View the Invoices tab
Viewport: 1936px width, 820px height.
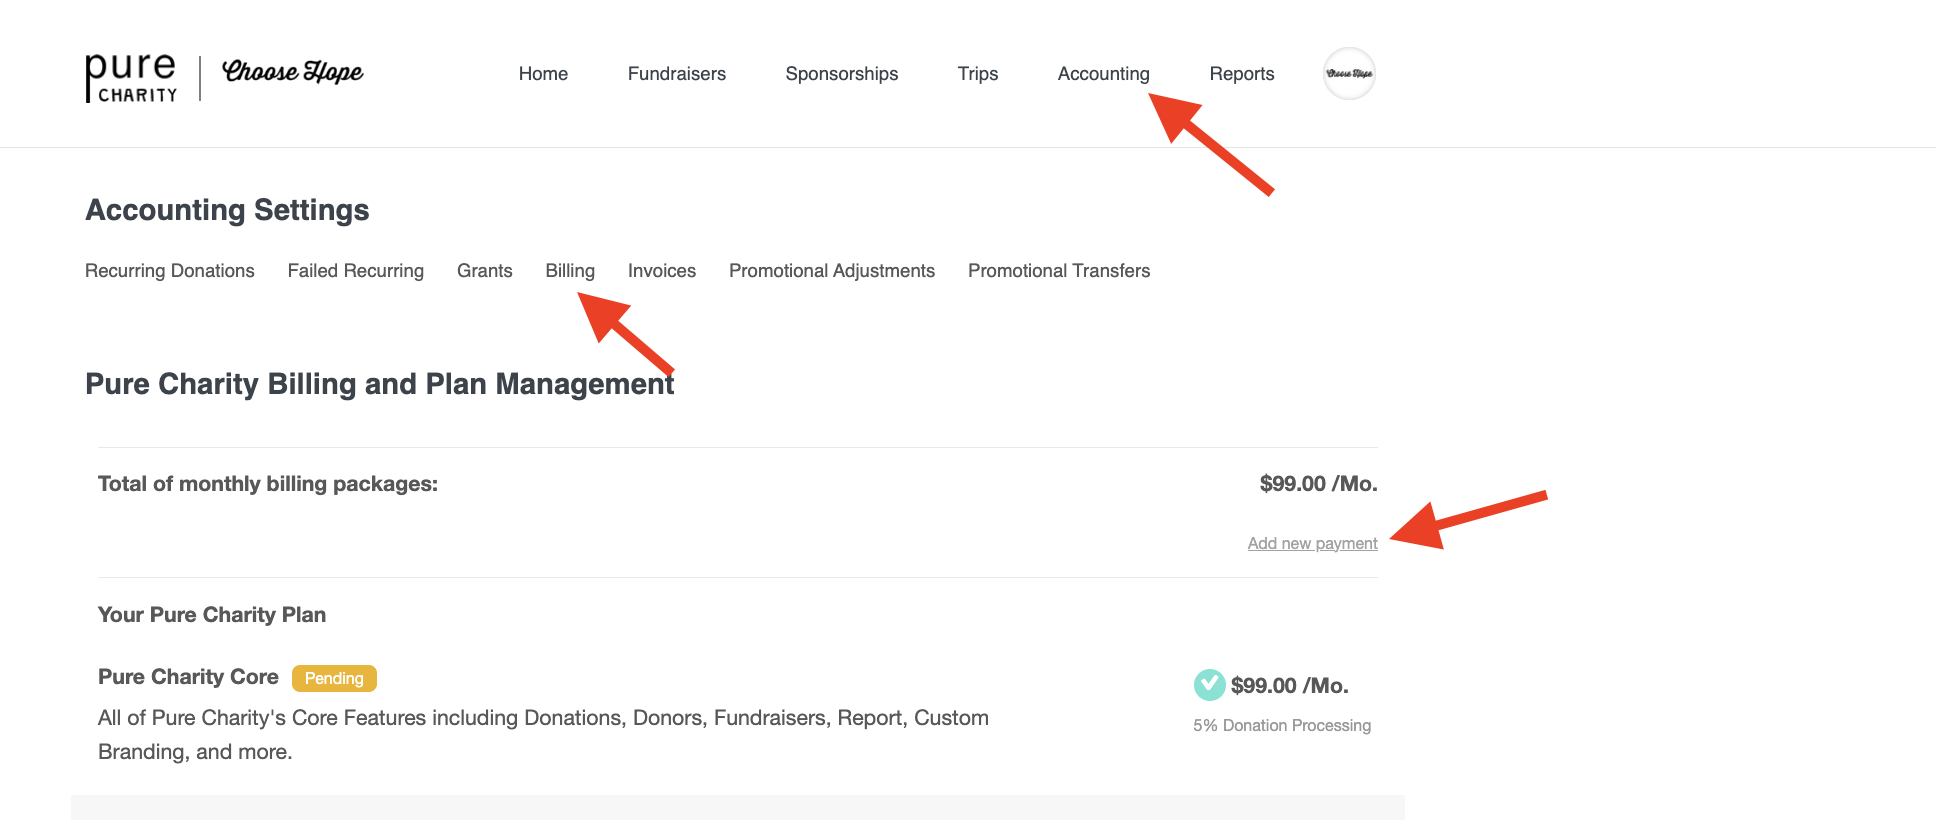pyautogui.click(x=661, y=271)
